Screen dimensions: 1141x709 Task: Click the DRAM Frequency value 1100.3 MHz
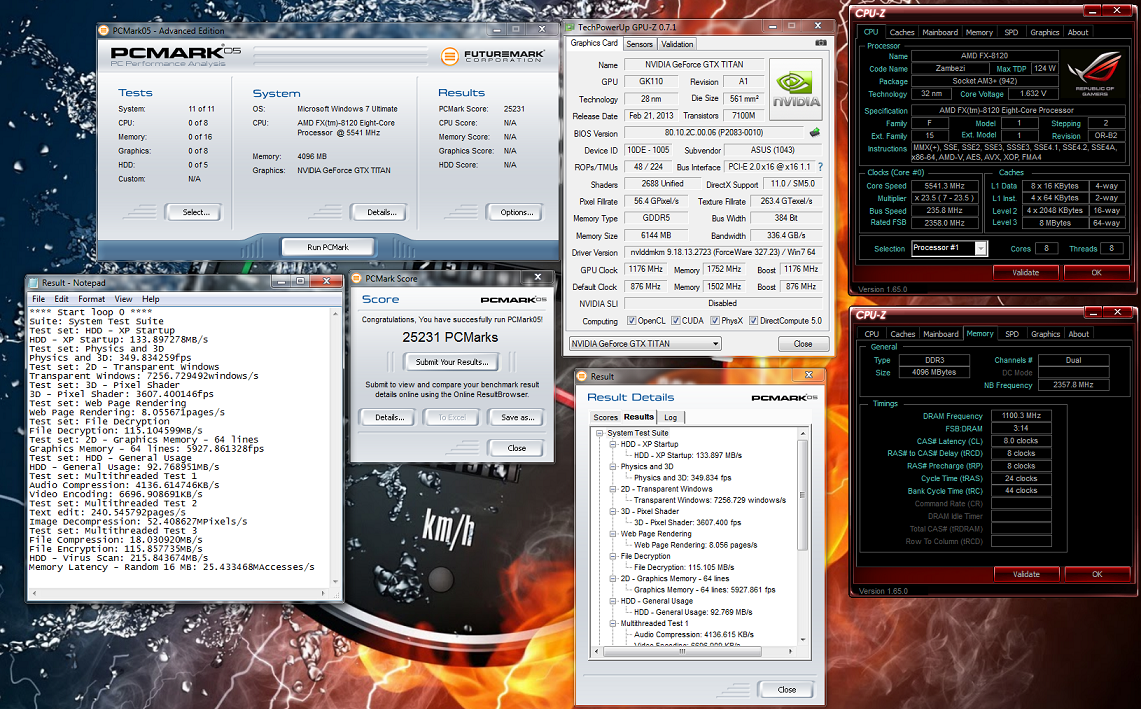(1021, 416)
